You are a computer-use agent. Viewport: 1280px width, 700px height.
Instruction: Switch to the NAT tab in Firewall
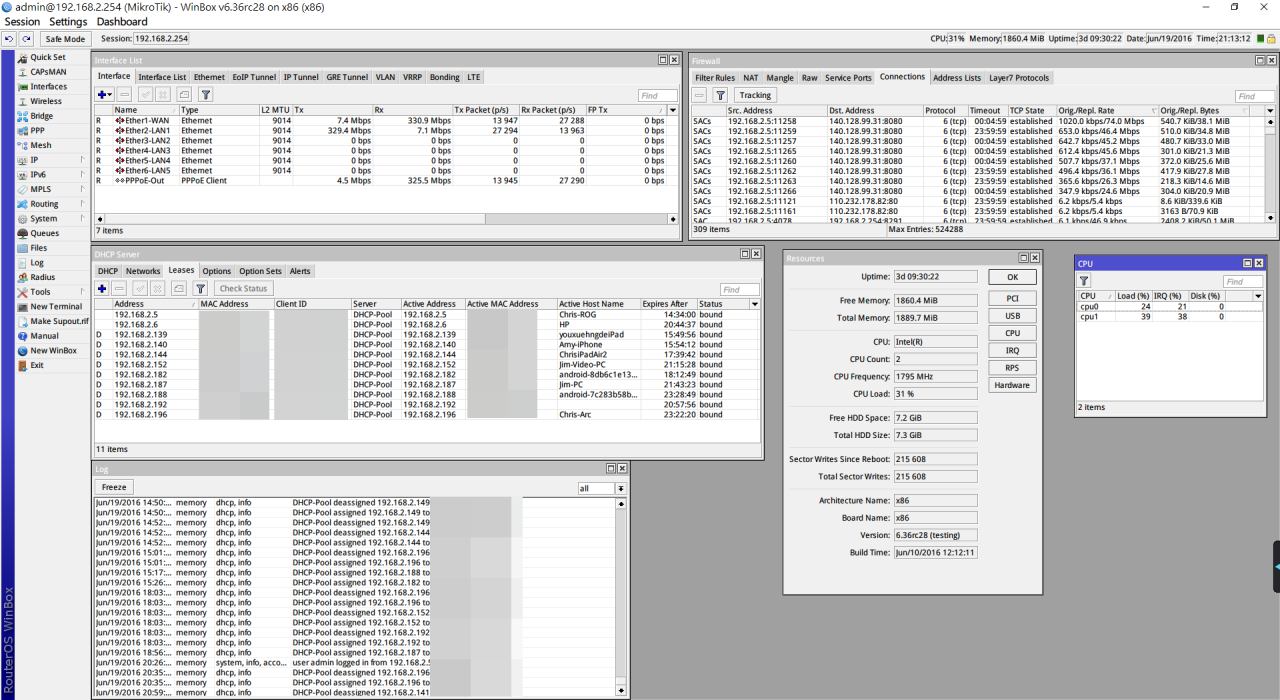(x=750, y=77)
